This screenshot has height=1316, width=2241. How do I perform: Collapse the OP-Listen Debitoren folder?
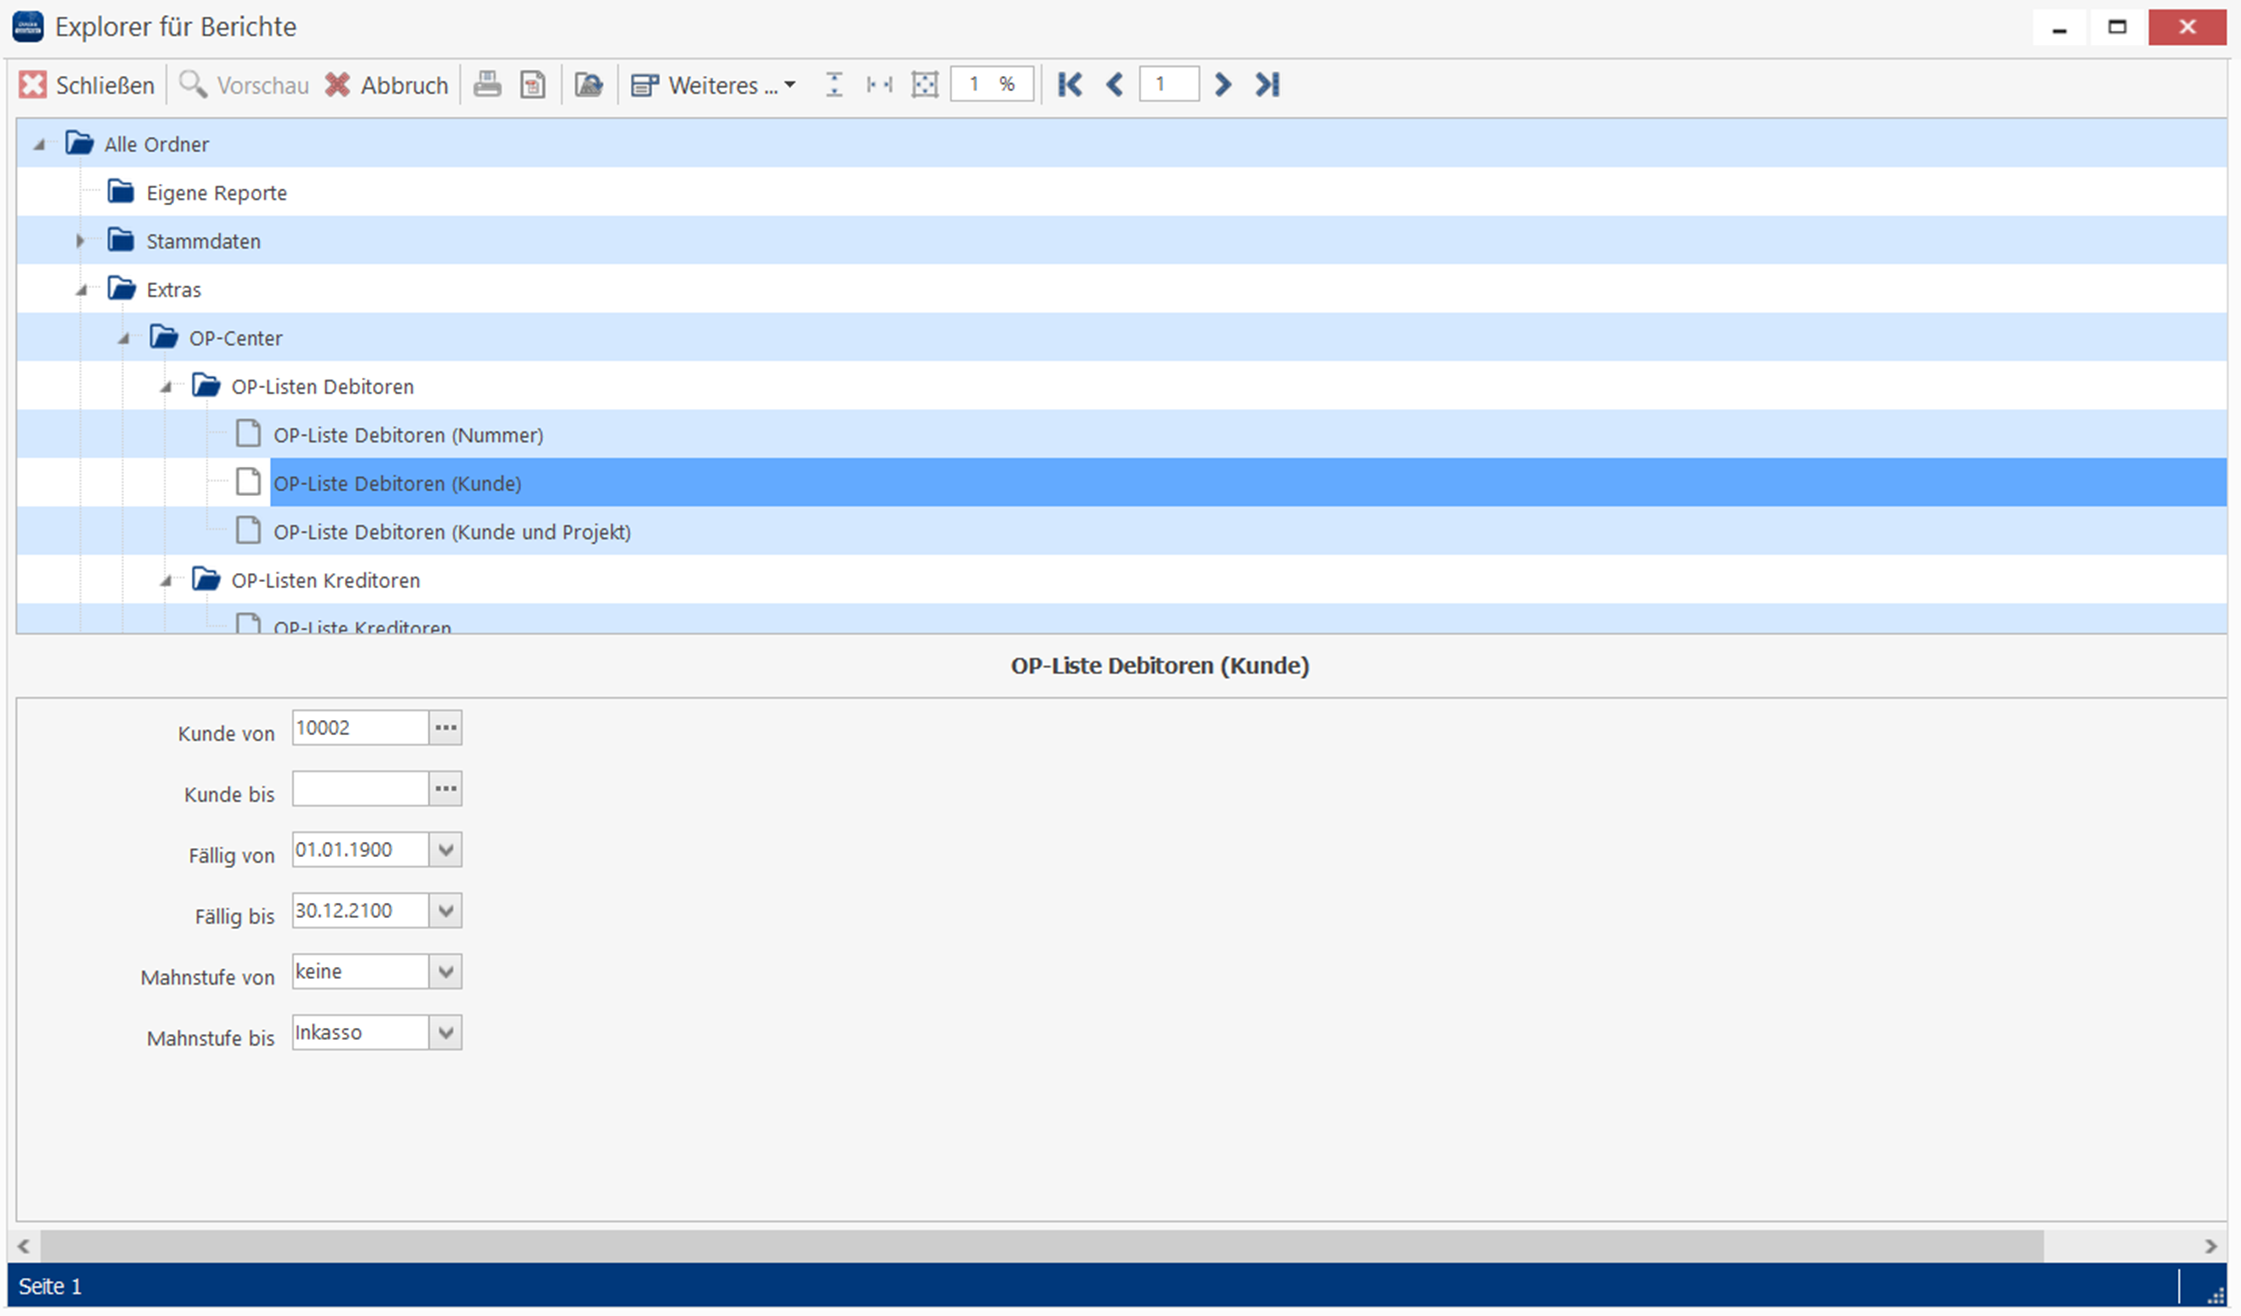click(166, 387)
